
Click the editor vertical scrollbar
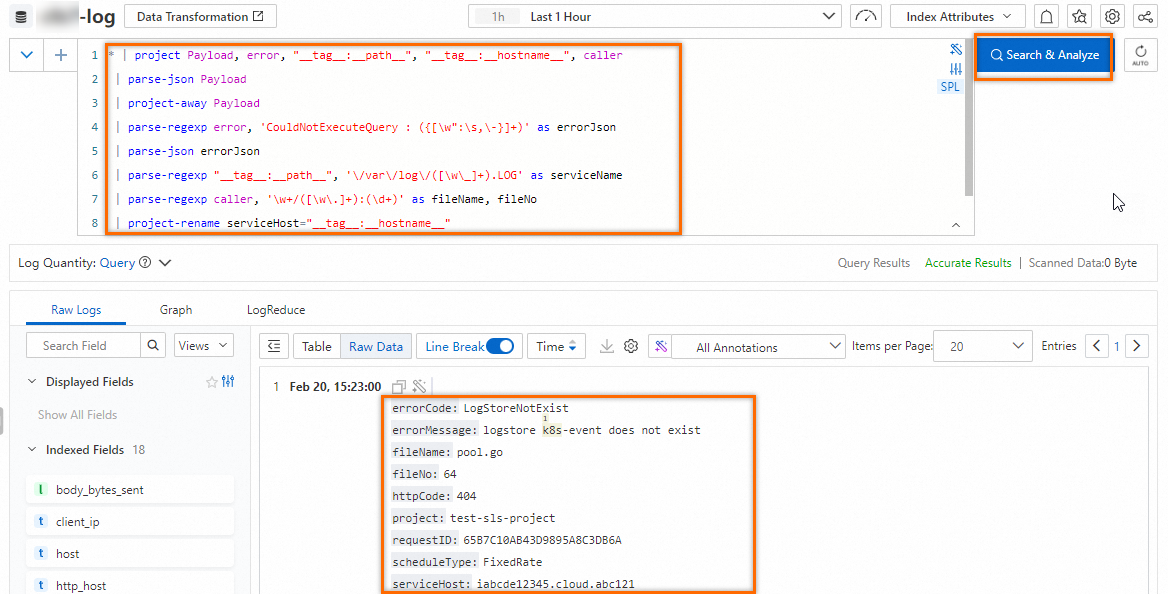click(x=969, y=119)
